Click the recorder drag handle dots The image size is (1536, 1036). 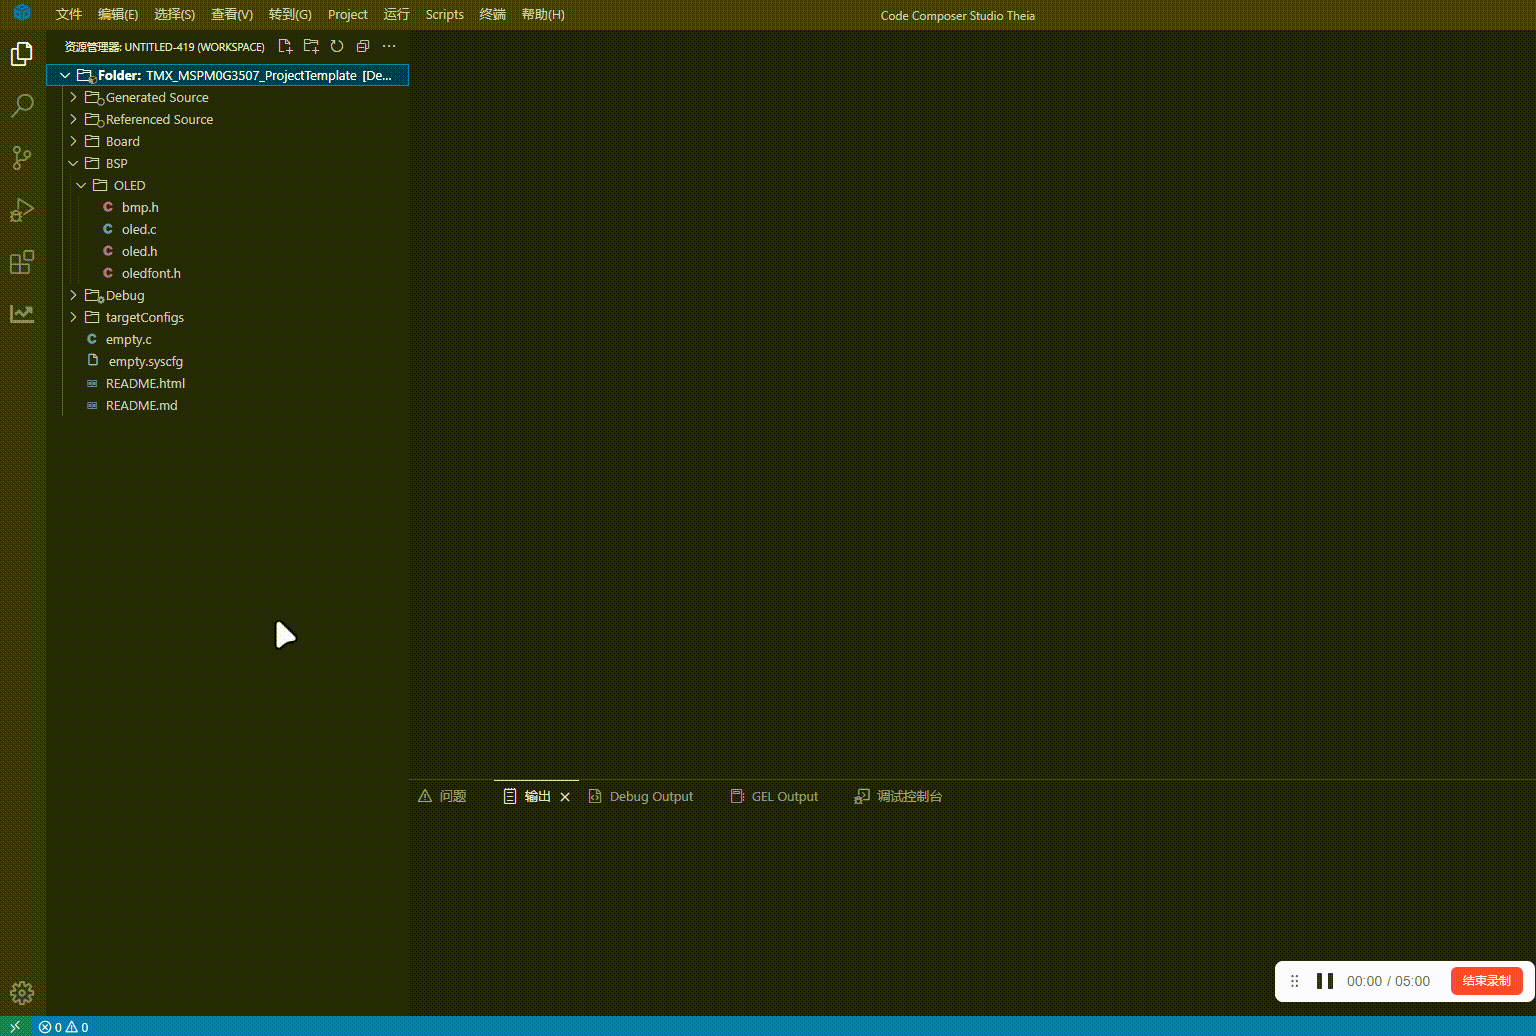(x=1295, y=981)
